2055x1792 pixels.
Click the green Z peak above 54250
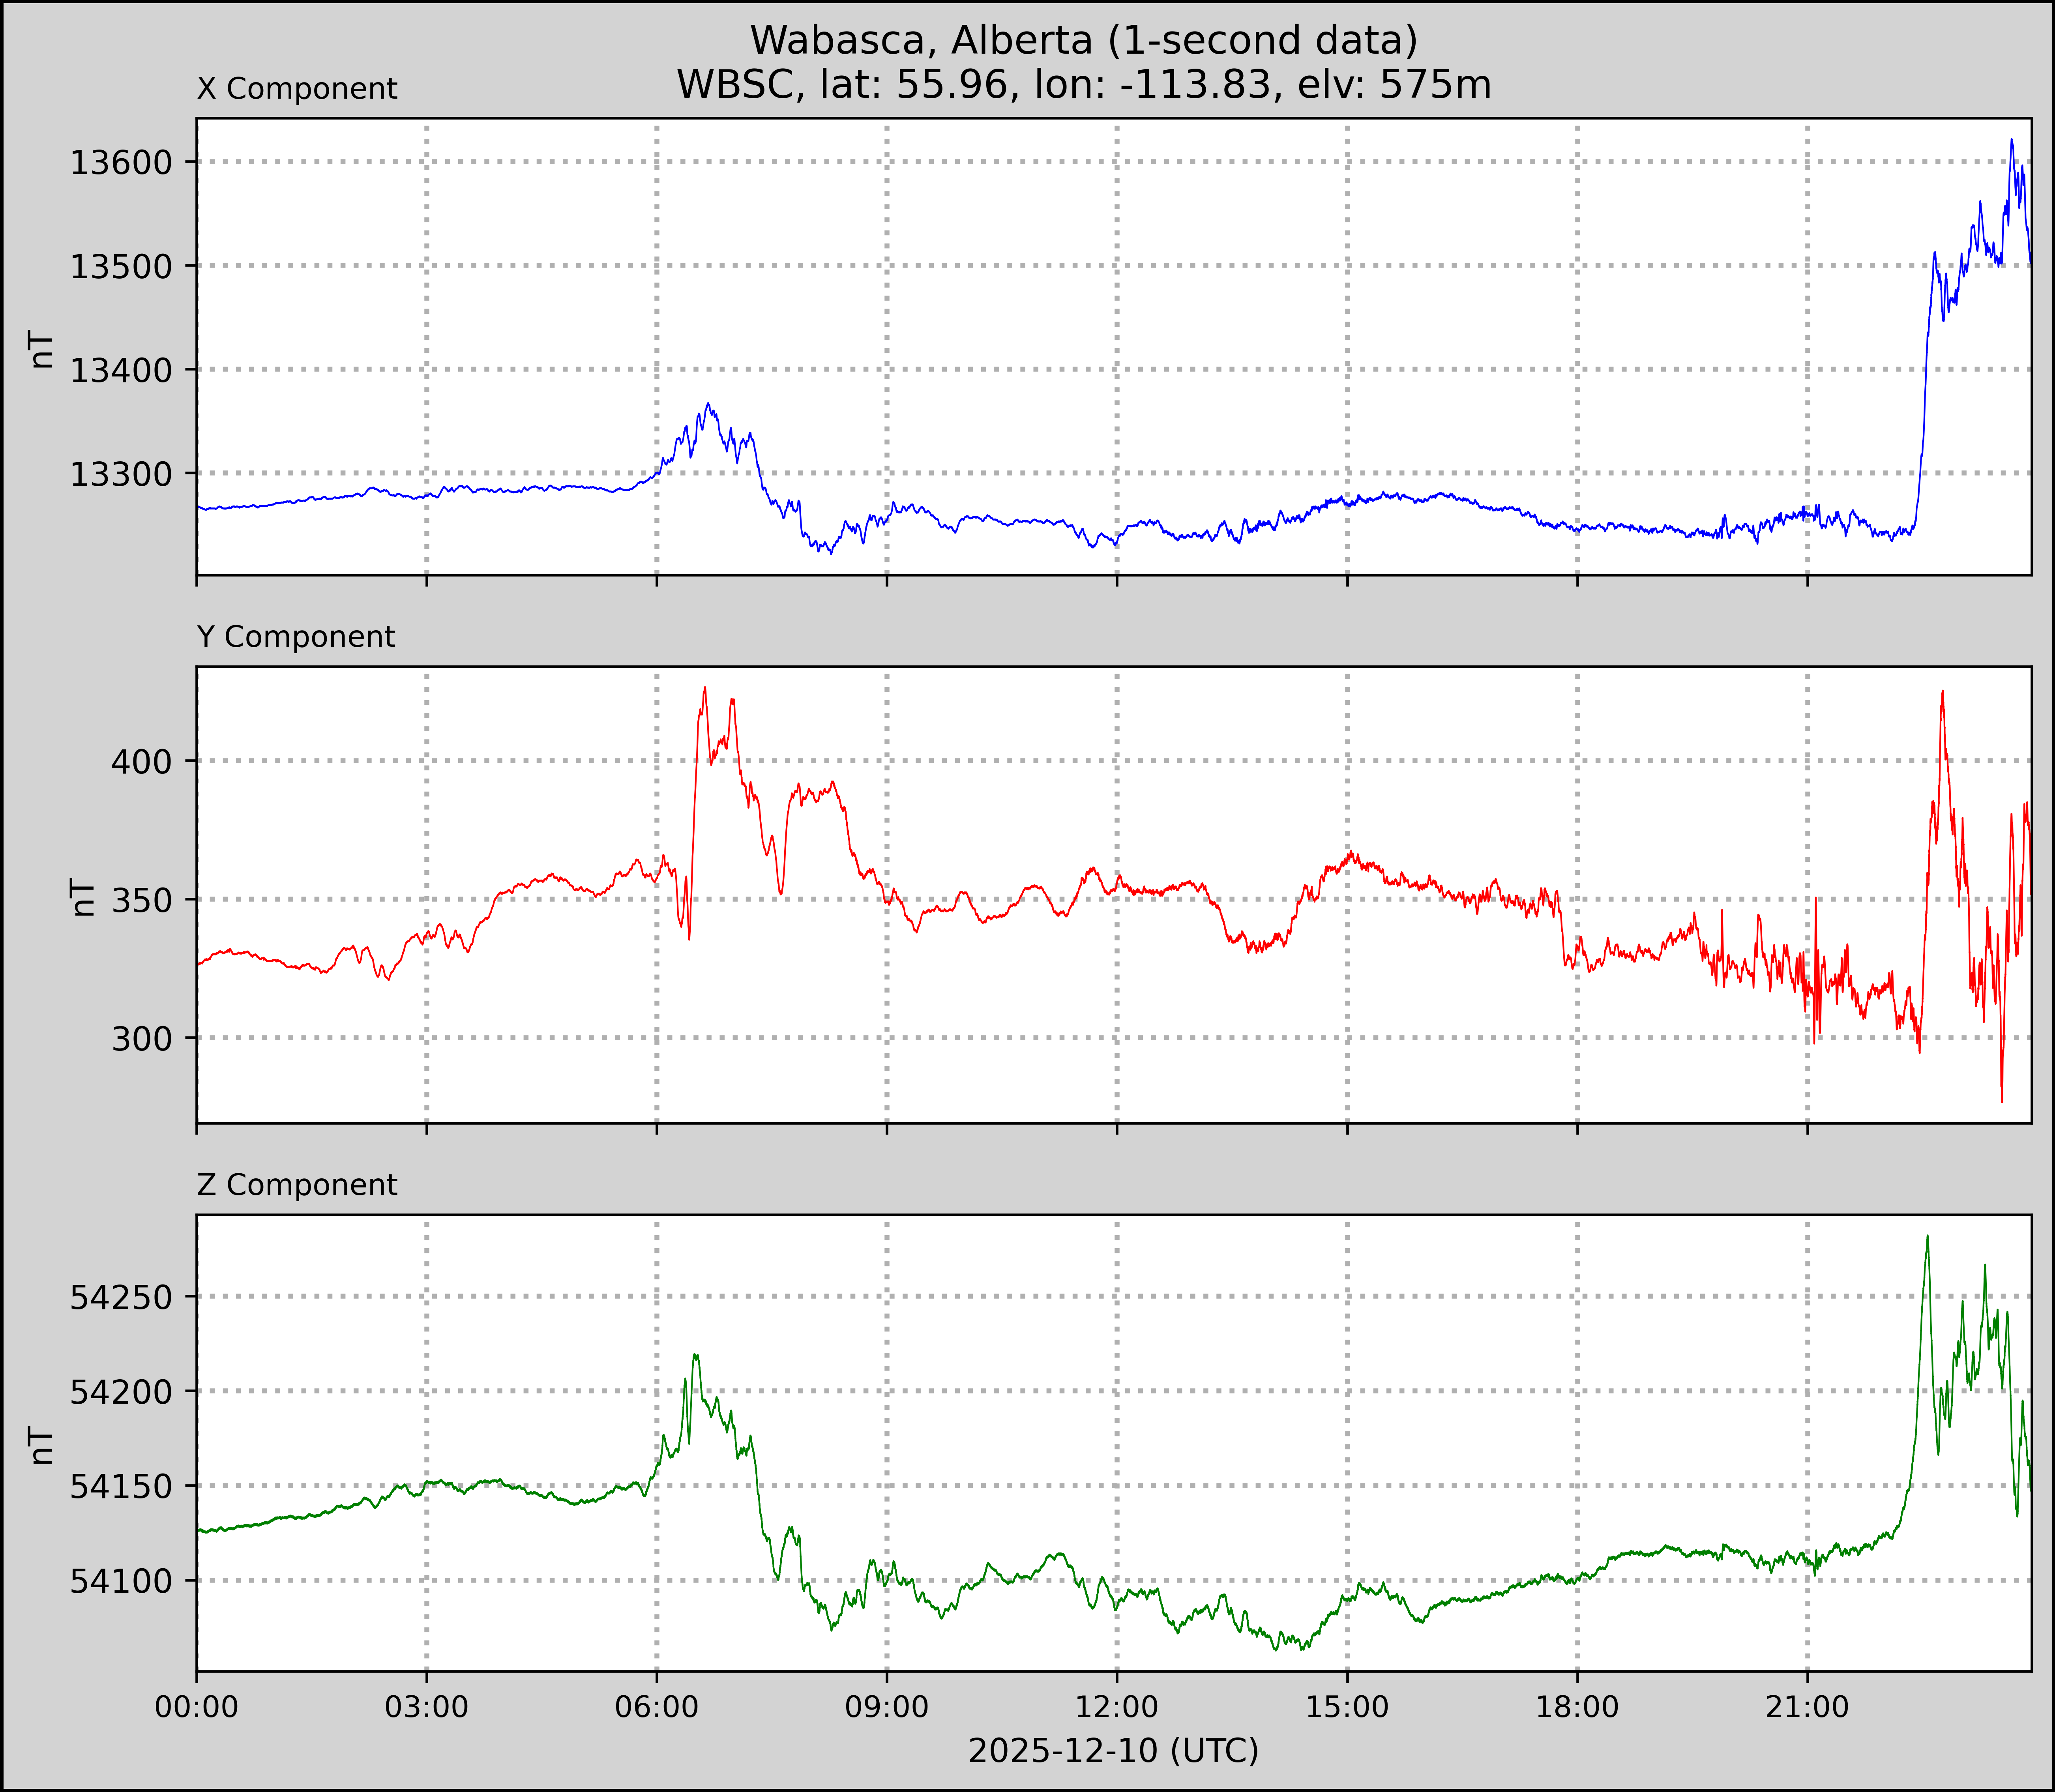click(x=1927, y=1238)
